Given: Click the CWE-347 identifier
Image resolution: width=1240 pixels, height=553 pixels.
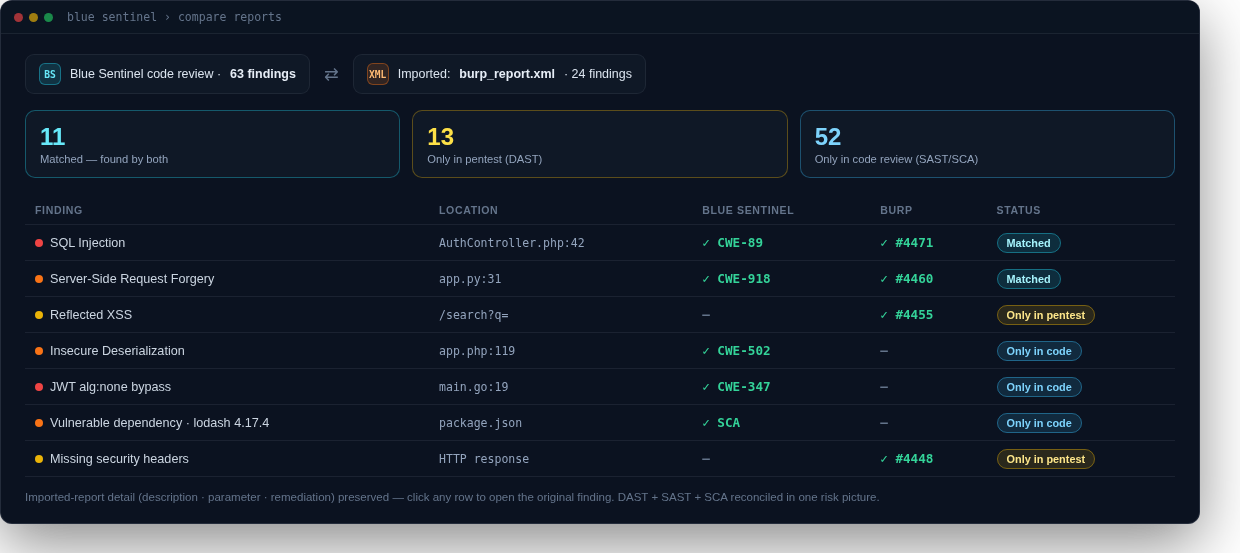Looking at the screenshot, I should (x=744, y=387).
